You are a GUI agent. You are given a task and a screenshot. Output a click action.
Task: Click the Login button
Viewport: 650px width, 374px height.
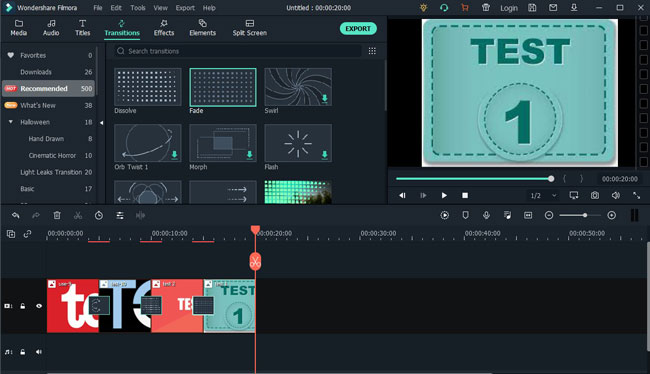click(x=509, y=8)
